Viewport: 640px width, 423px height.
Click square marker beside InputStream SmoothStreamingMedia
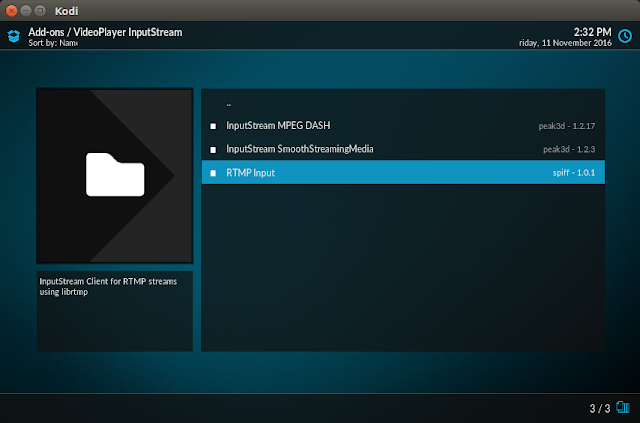point(213,150)
